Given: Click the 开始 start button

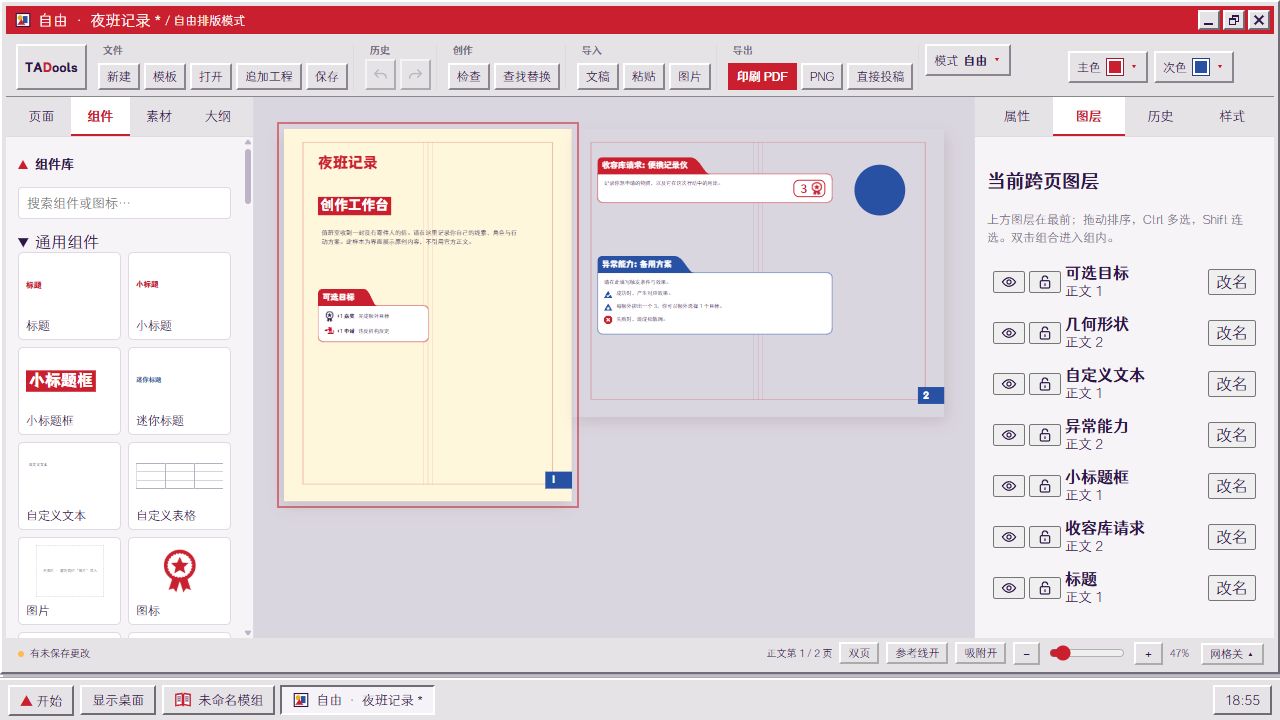Looking at the screenshot, I should click(41, 700).
